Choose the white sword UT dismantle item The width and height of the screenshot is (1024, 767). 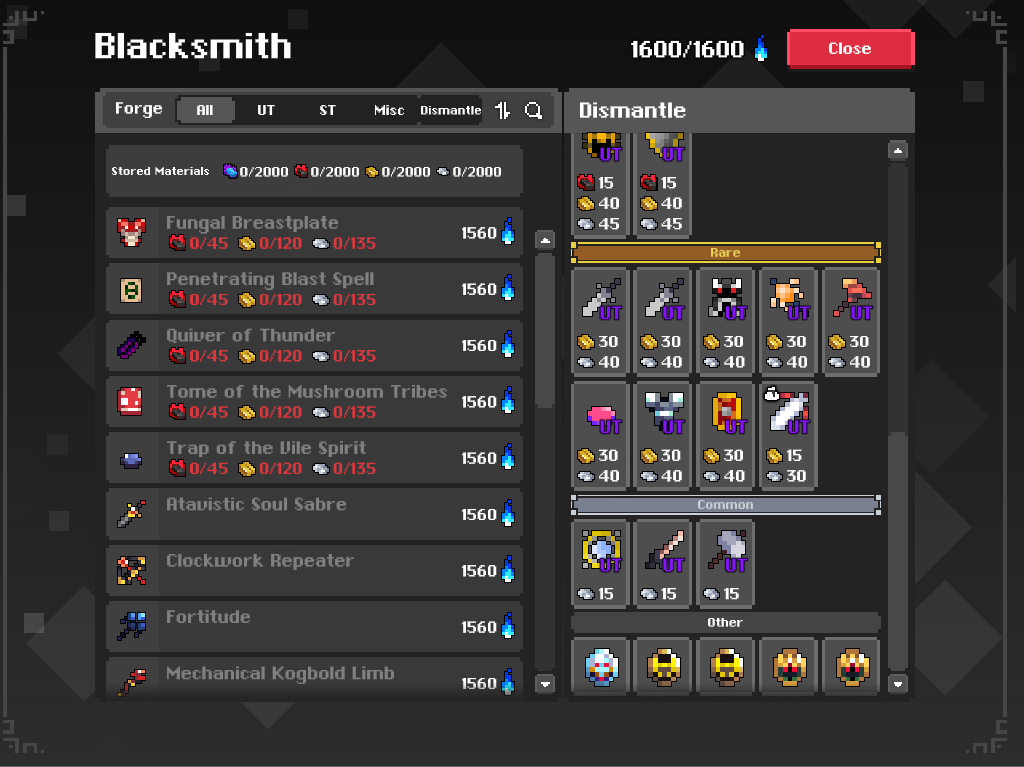pyautogui.click(x=788, y=435)
